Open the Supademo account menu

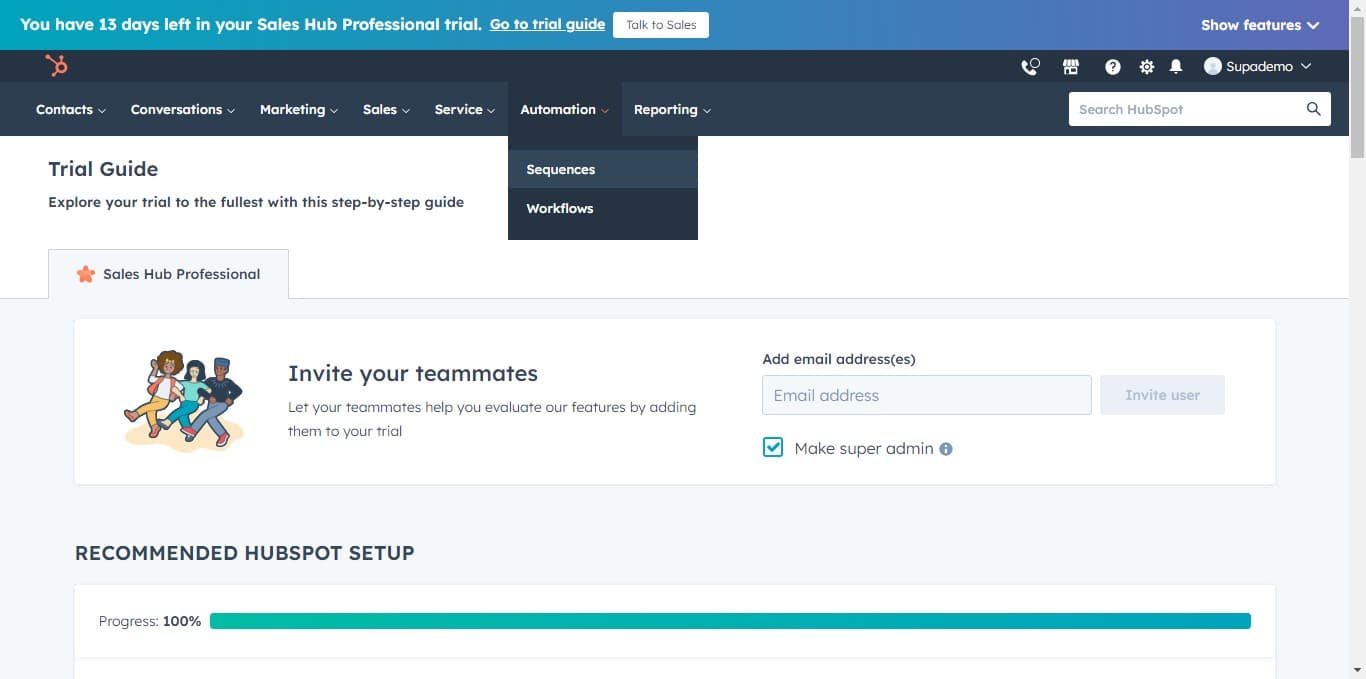point(1257,67)
